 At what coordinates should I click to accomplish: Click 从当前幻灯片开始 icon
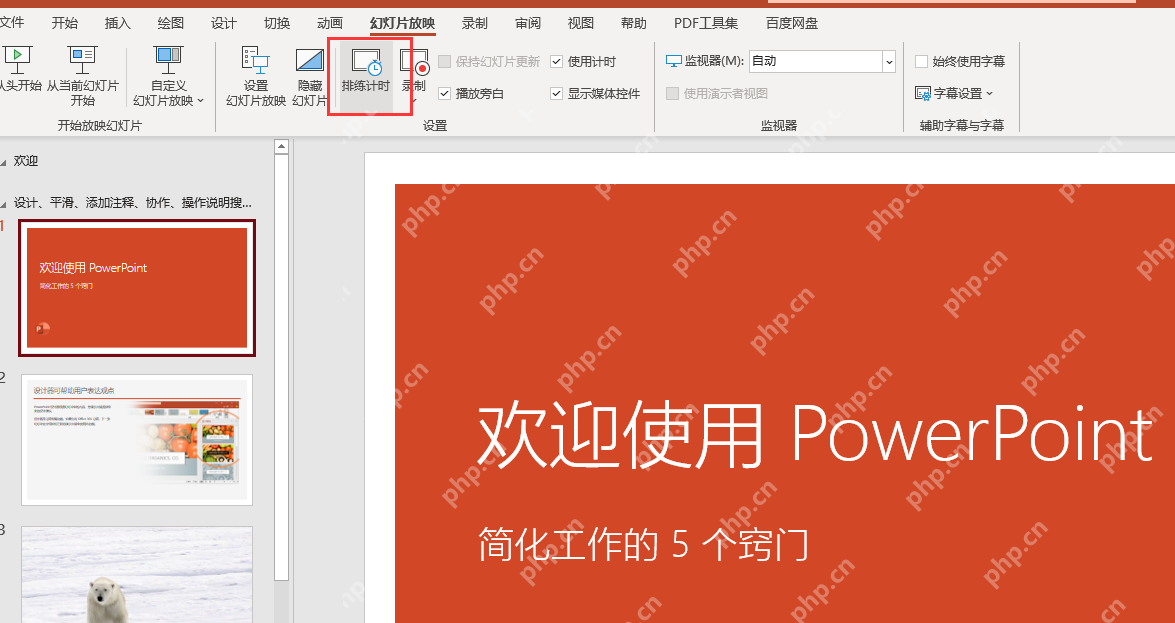pyautogui.click(x=82, y=58)
